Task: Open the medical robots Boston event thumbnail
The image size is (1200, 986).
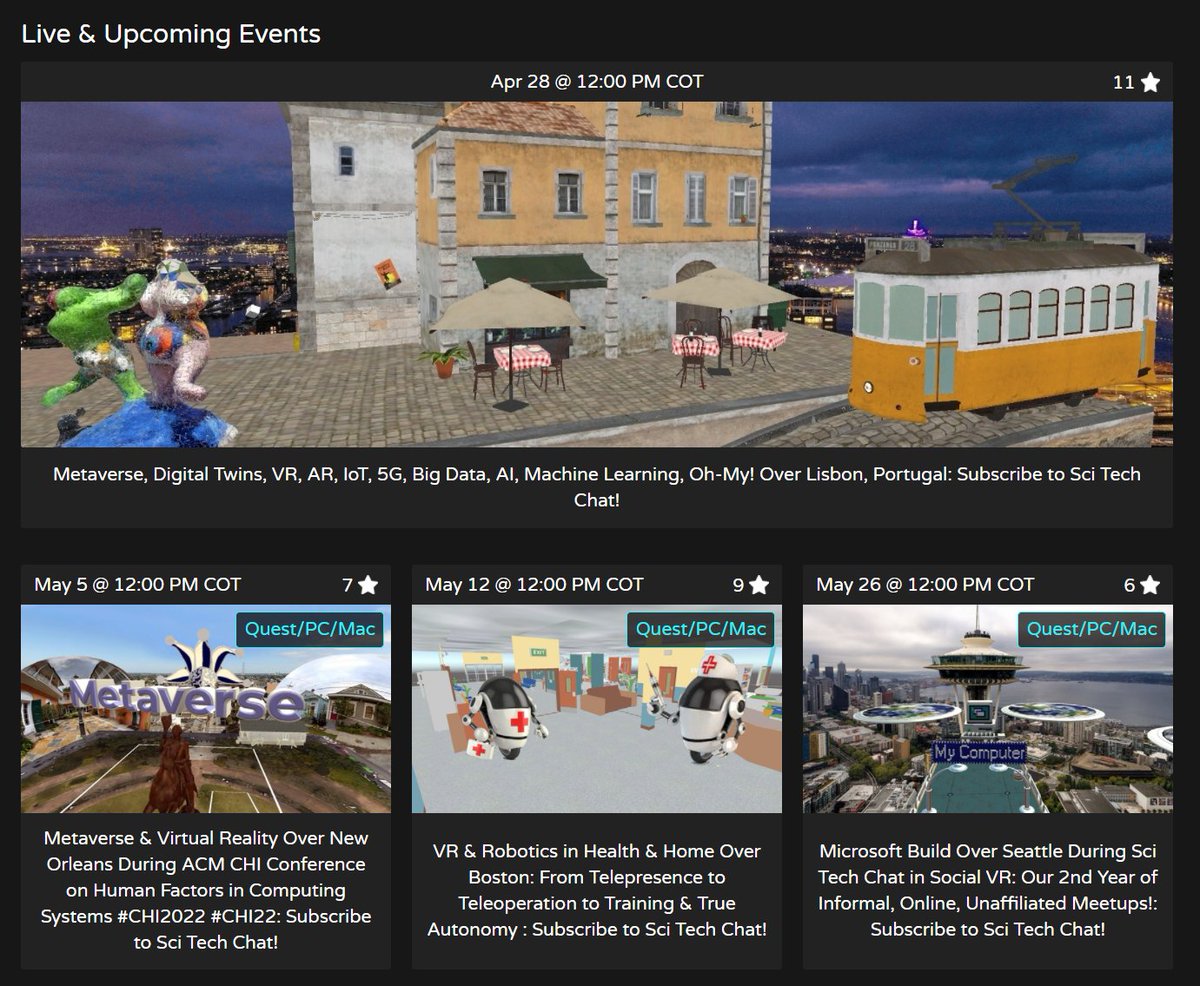Action: coord(597,708)
